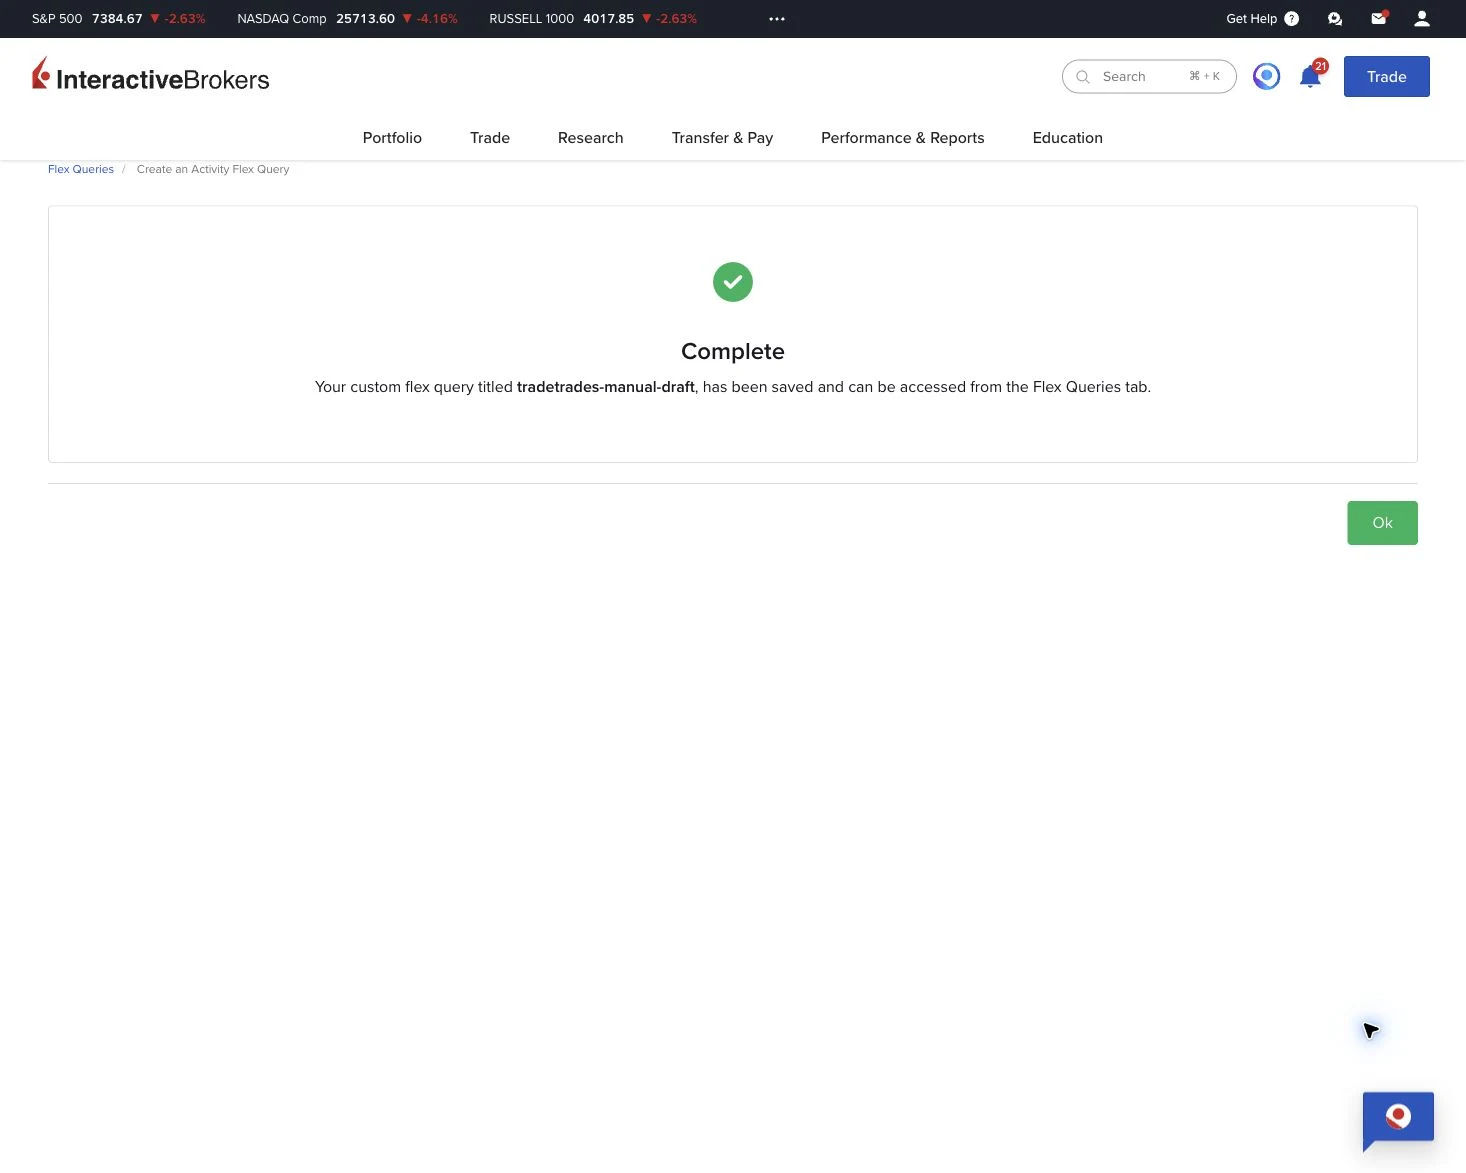Click the three dots ticker overflow
Image resolution: width=1466 pixels, height=1173 pixels.
point(777,19)
